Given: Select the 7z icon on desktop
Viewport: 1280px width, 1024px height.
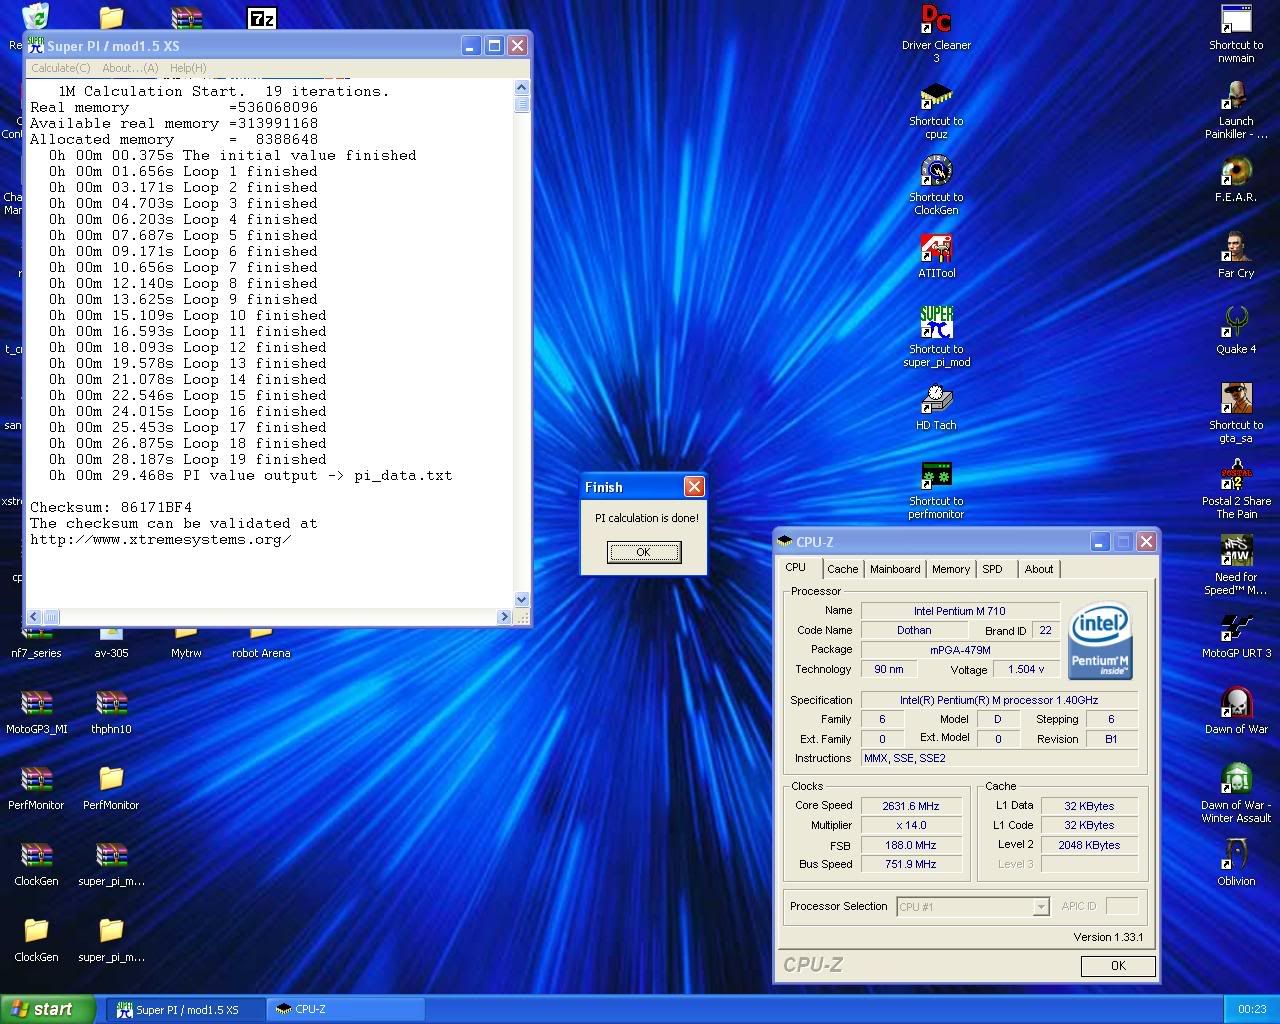Looking at the screenshot, I should [x=261, y=17].
